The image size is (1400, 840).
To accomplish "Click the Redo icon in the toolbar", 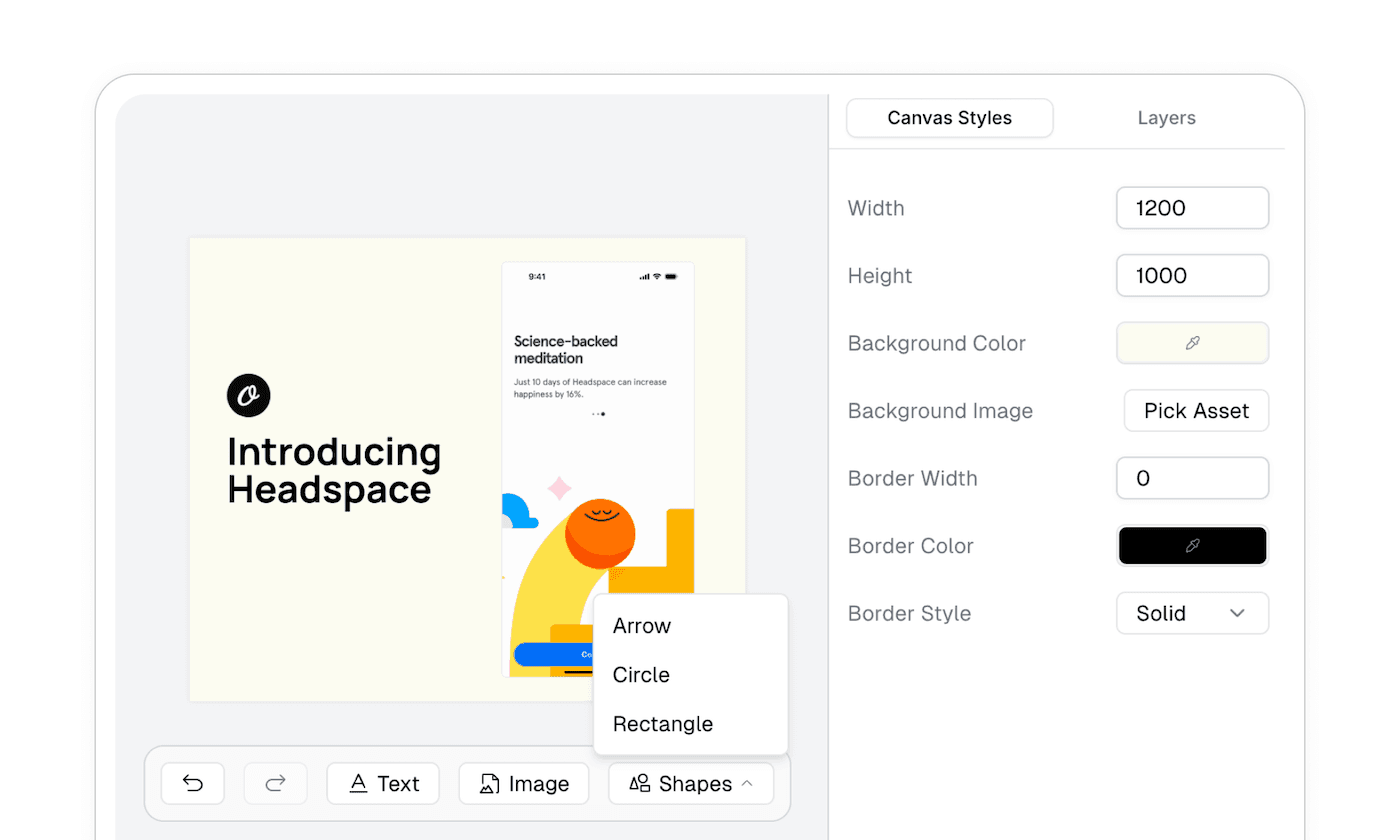I will pyautogui.click(x=275, y=783).
